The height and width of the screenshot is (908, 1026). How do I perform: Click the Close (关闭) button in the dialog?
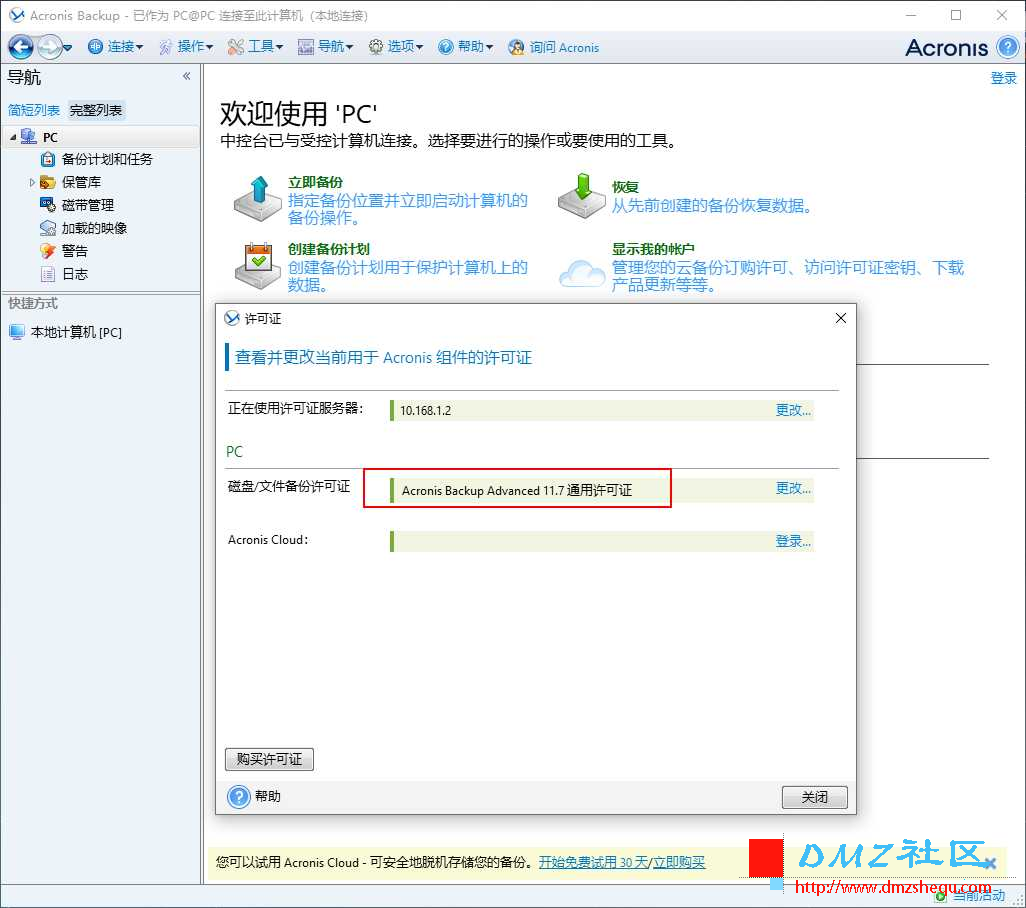pyautogui.click(x=814, y=797)
